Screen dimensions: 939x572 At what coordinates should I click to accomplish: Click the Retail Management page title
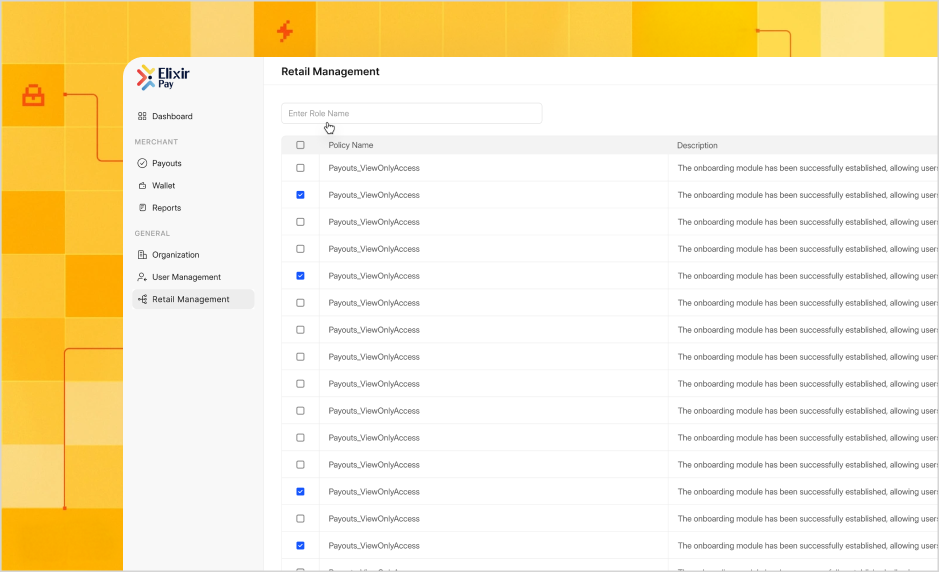[330, 71]
